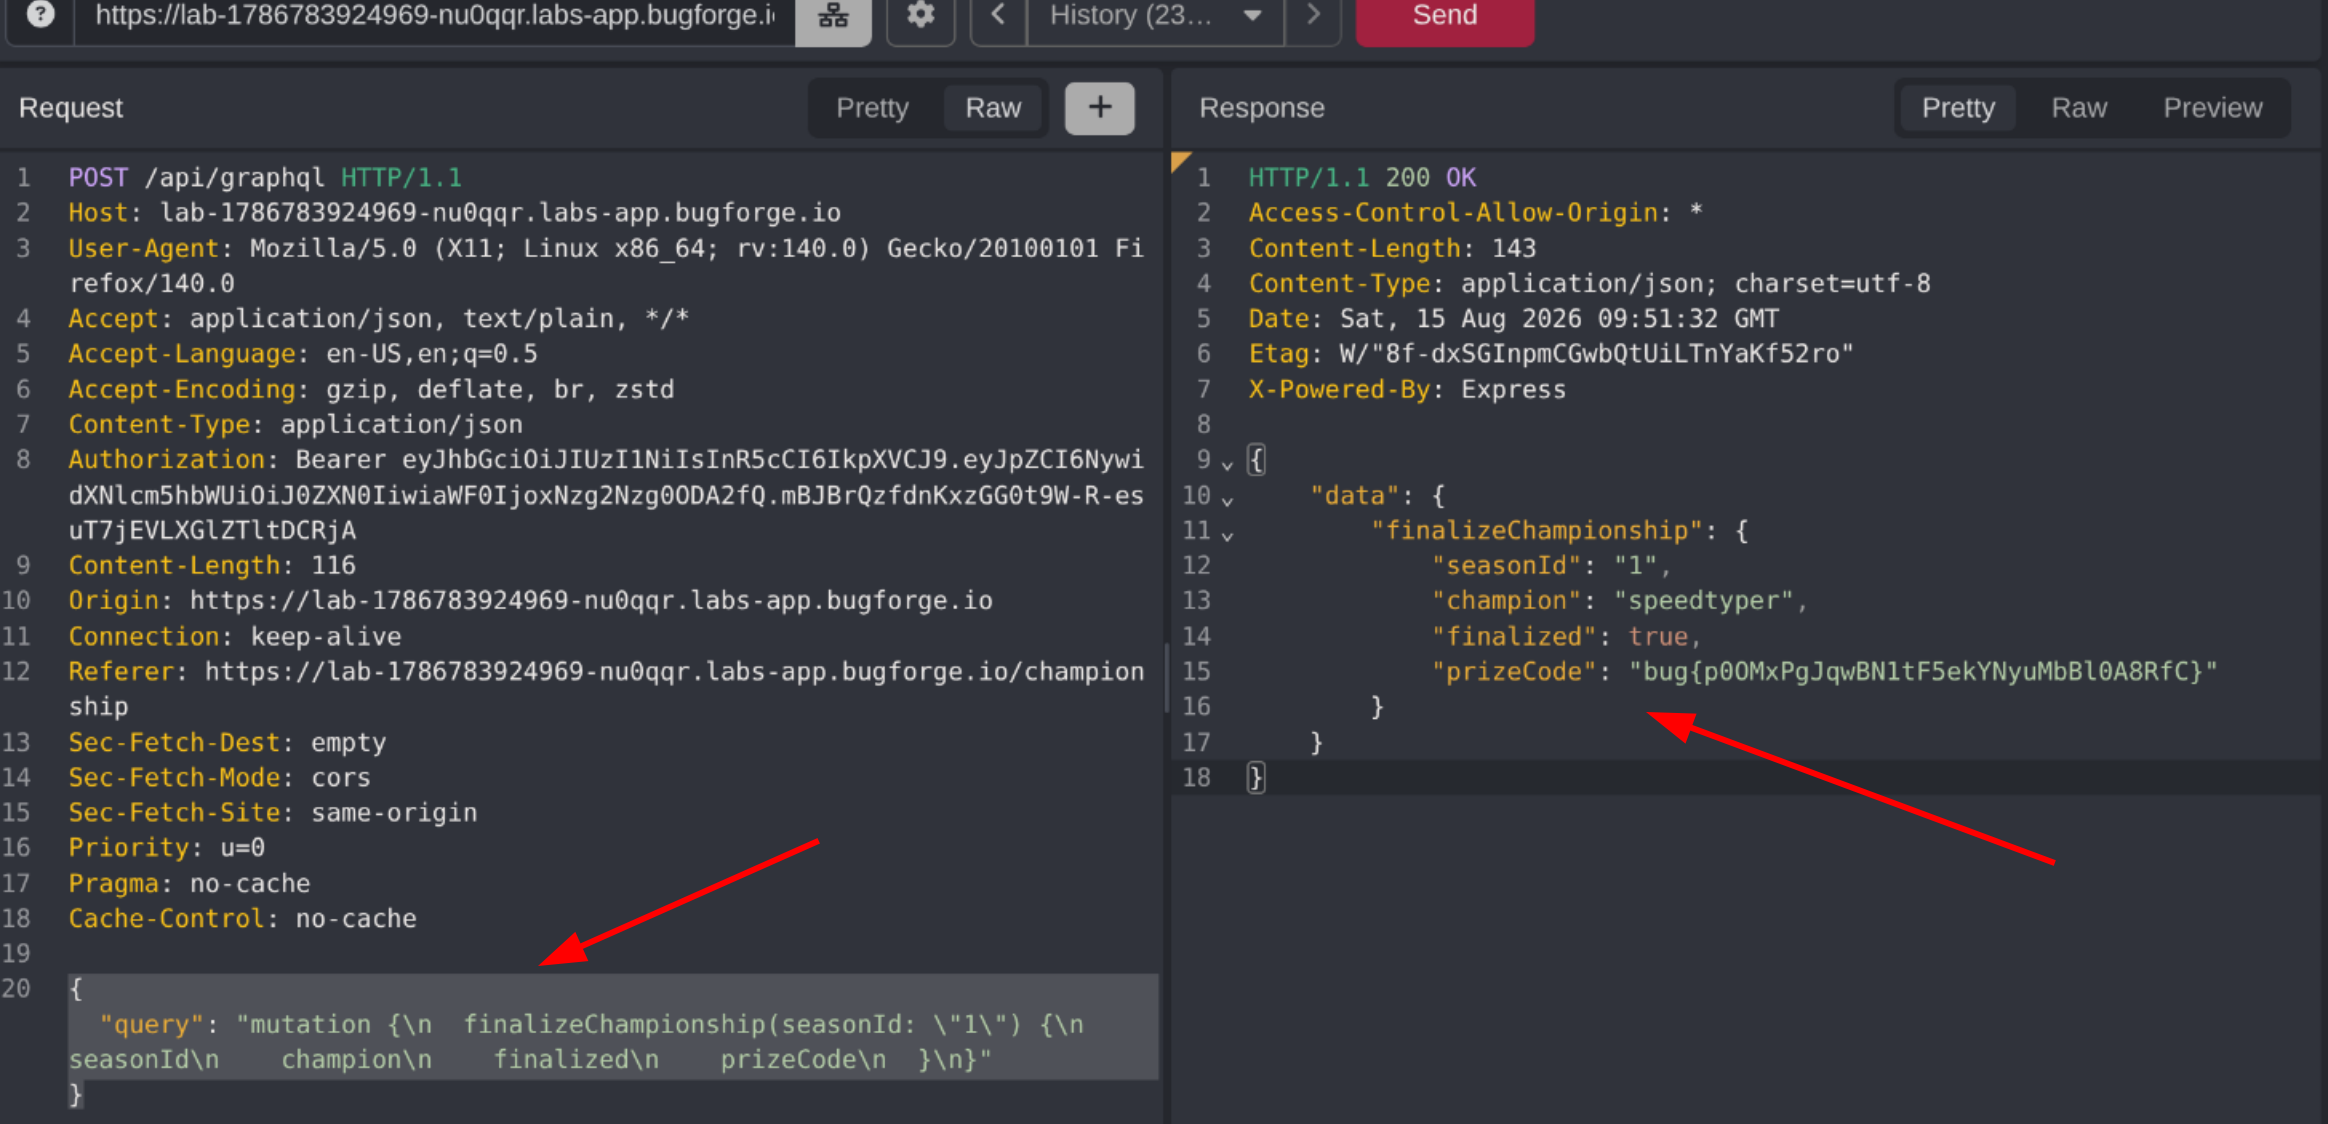The width and height of the screenshot is (2328, 1124).
Task: Click the plus button in Request panel
Action: click(1099, 108)
